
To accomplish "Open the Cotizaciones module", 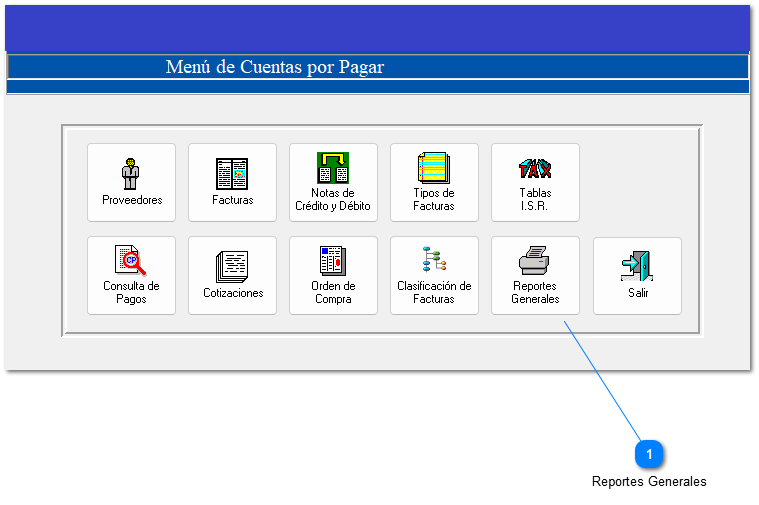I will click(x=232, y=275).
